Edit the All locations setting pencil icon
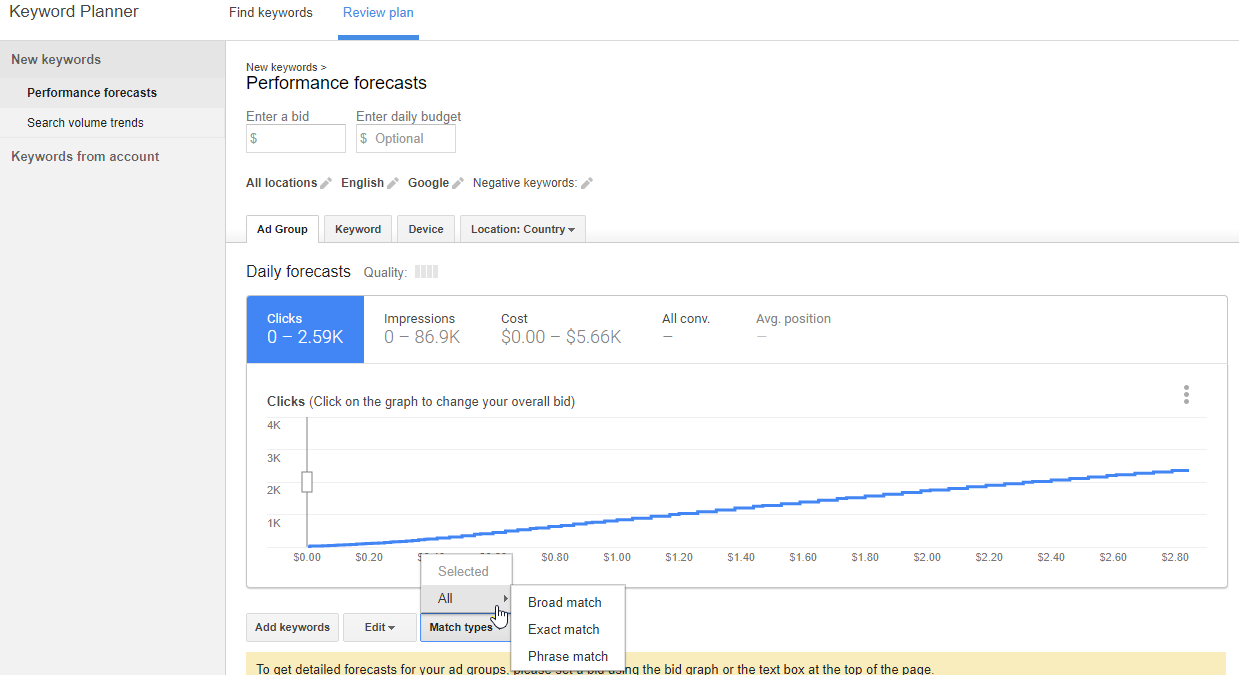This screenshot has width=1239, height=675. (x=327, y=183)
